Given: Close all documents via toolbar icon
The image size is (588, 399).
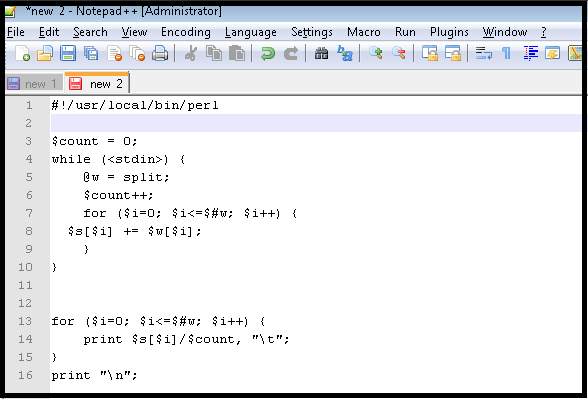Looking at the screenshot, I should (x=137, y=53).
